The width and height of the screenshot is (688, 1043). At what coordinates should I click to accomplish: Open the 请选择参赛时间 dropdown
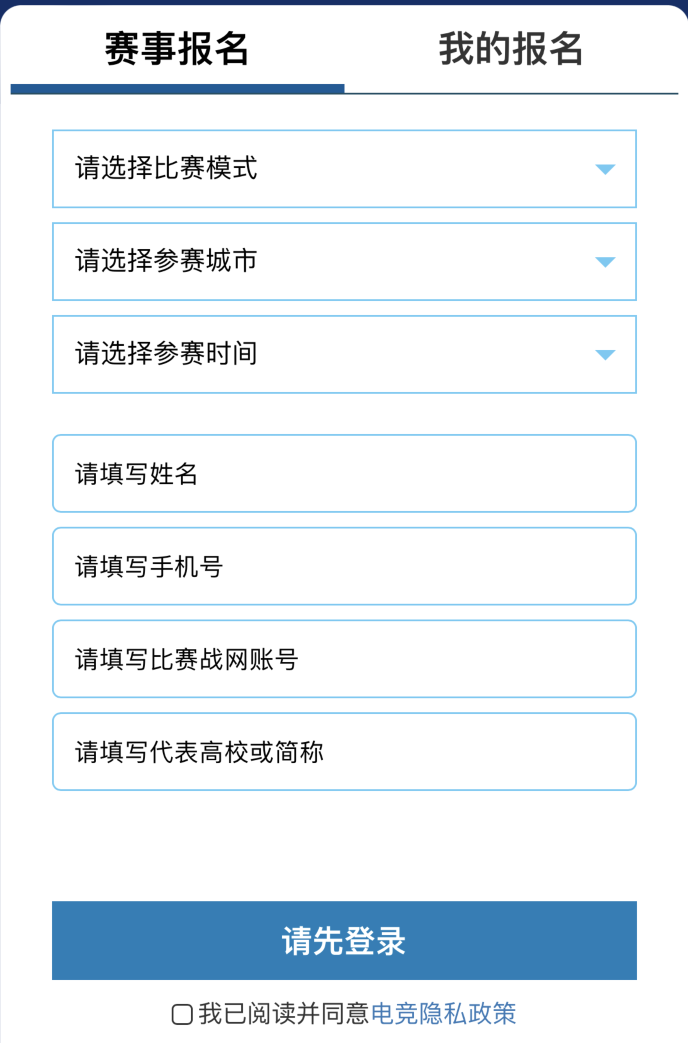(344, 355)
